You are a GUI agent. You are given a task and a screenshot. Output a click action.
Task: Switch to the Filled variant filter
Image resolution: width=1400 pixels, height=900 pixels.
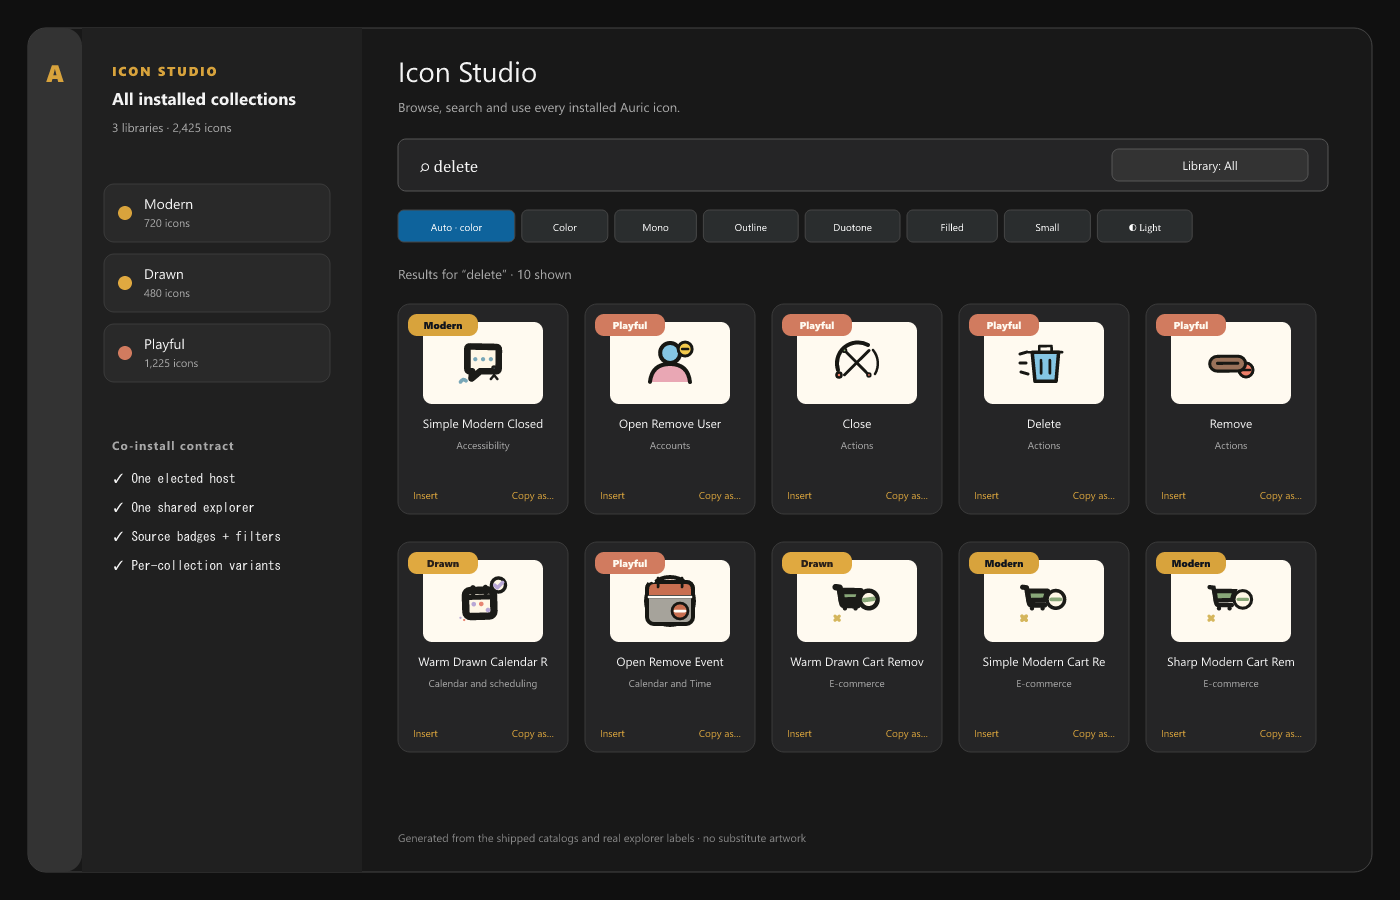pyautogui.click(x=952, y=227)
